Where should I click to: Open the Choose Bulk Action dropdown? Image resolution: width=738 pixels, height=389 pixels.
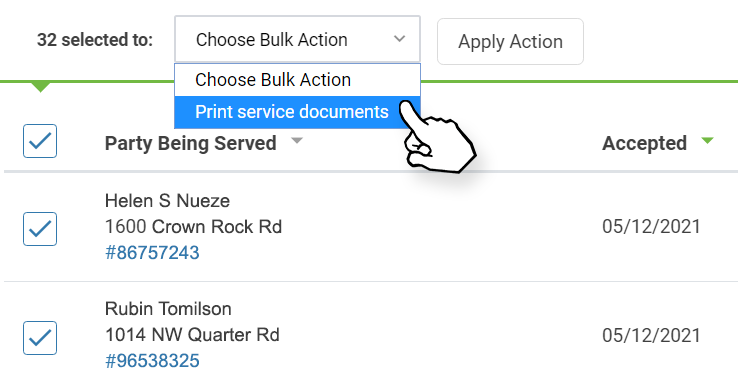coord(297,39)
